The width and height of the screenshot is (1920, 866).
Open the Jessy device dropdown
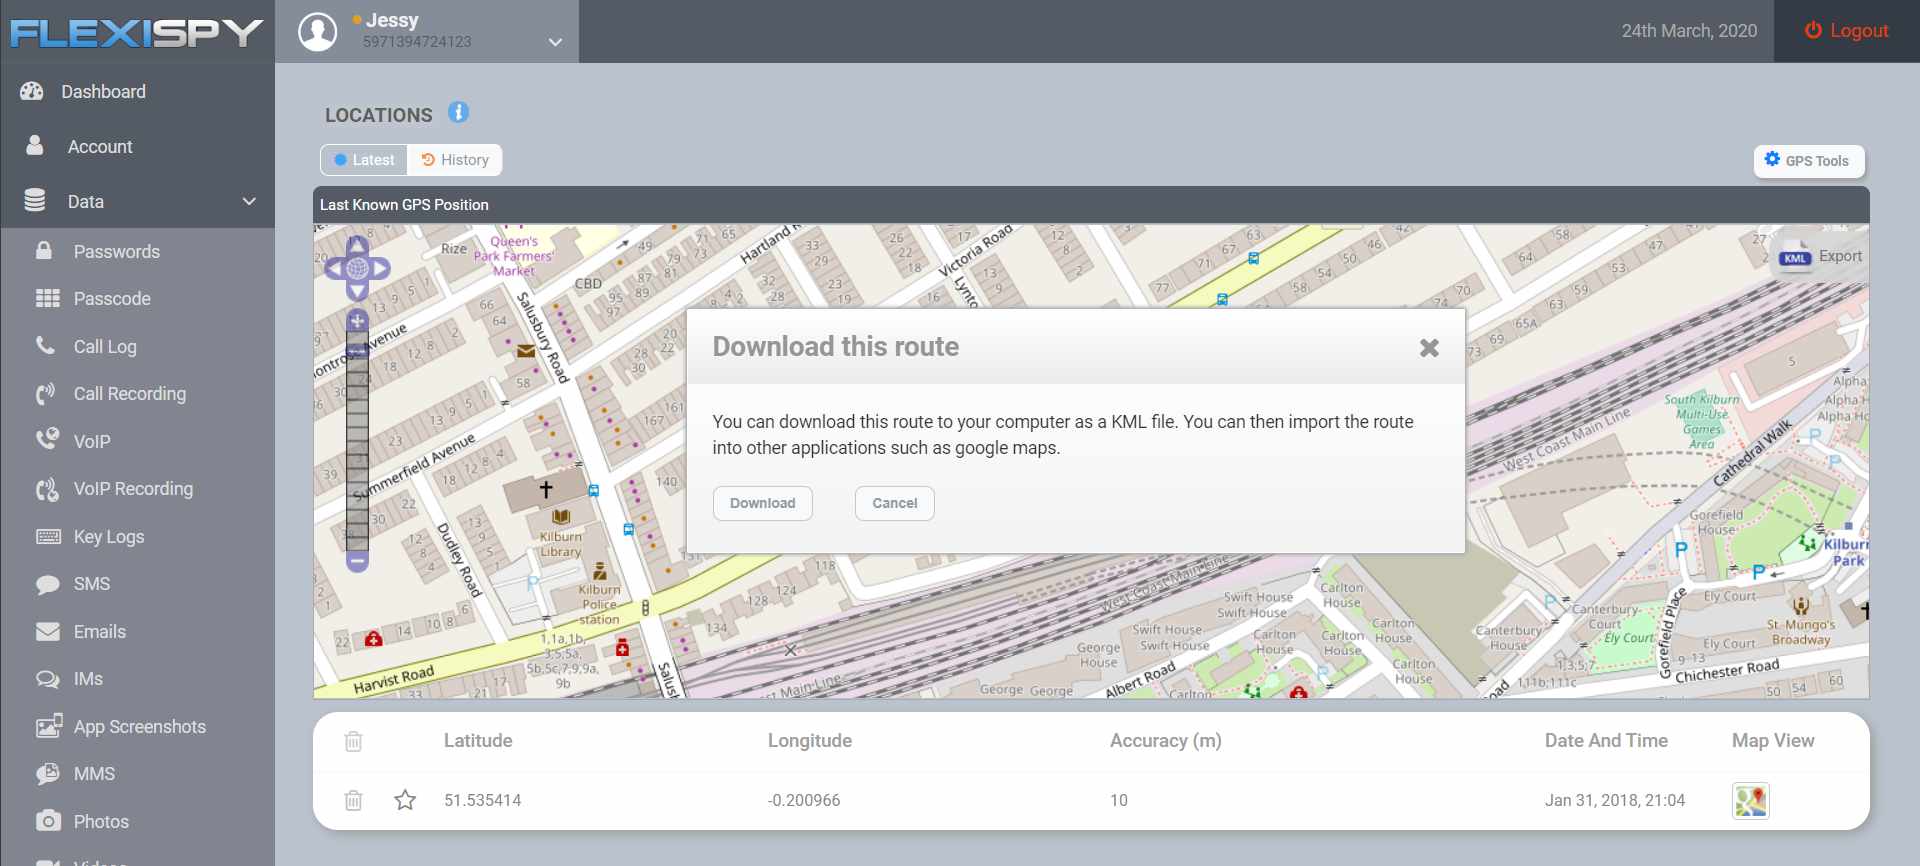coord(555,42)
